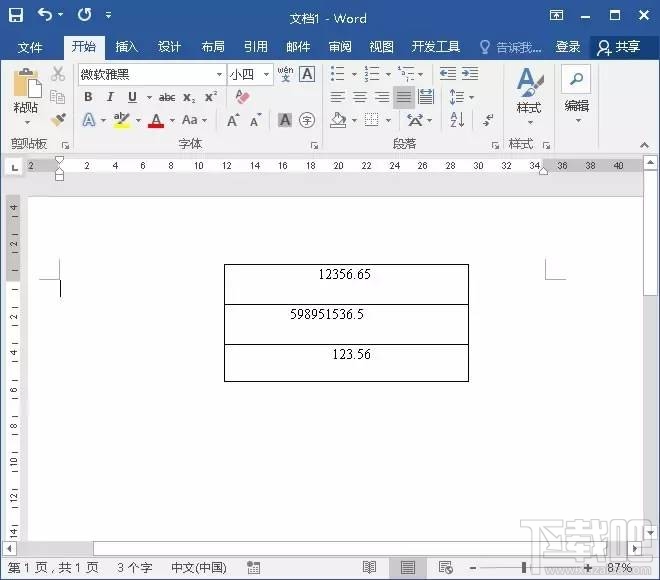Screen dimensions: 660x580
Task: Decrease font size with shrink A
Action: pos(255,120)
